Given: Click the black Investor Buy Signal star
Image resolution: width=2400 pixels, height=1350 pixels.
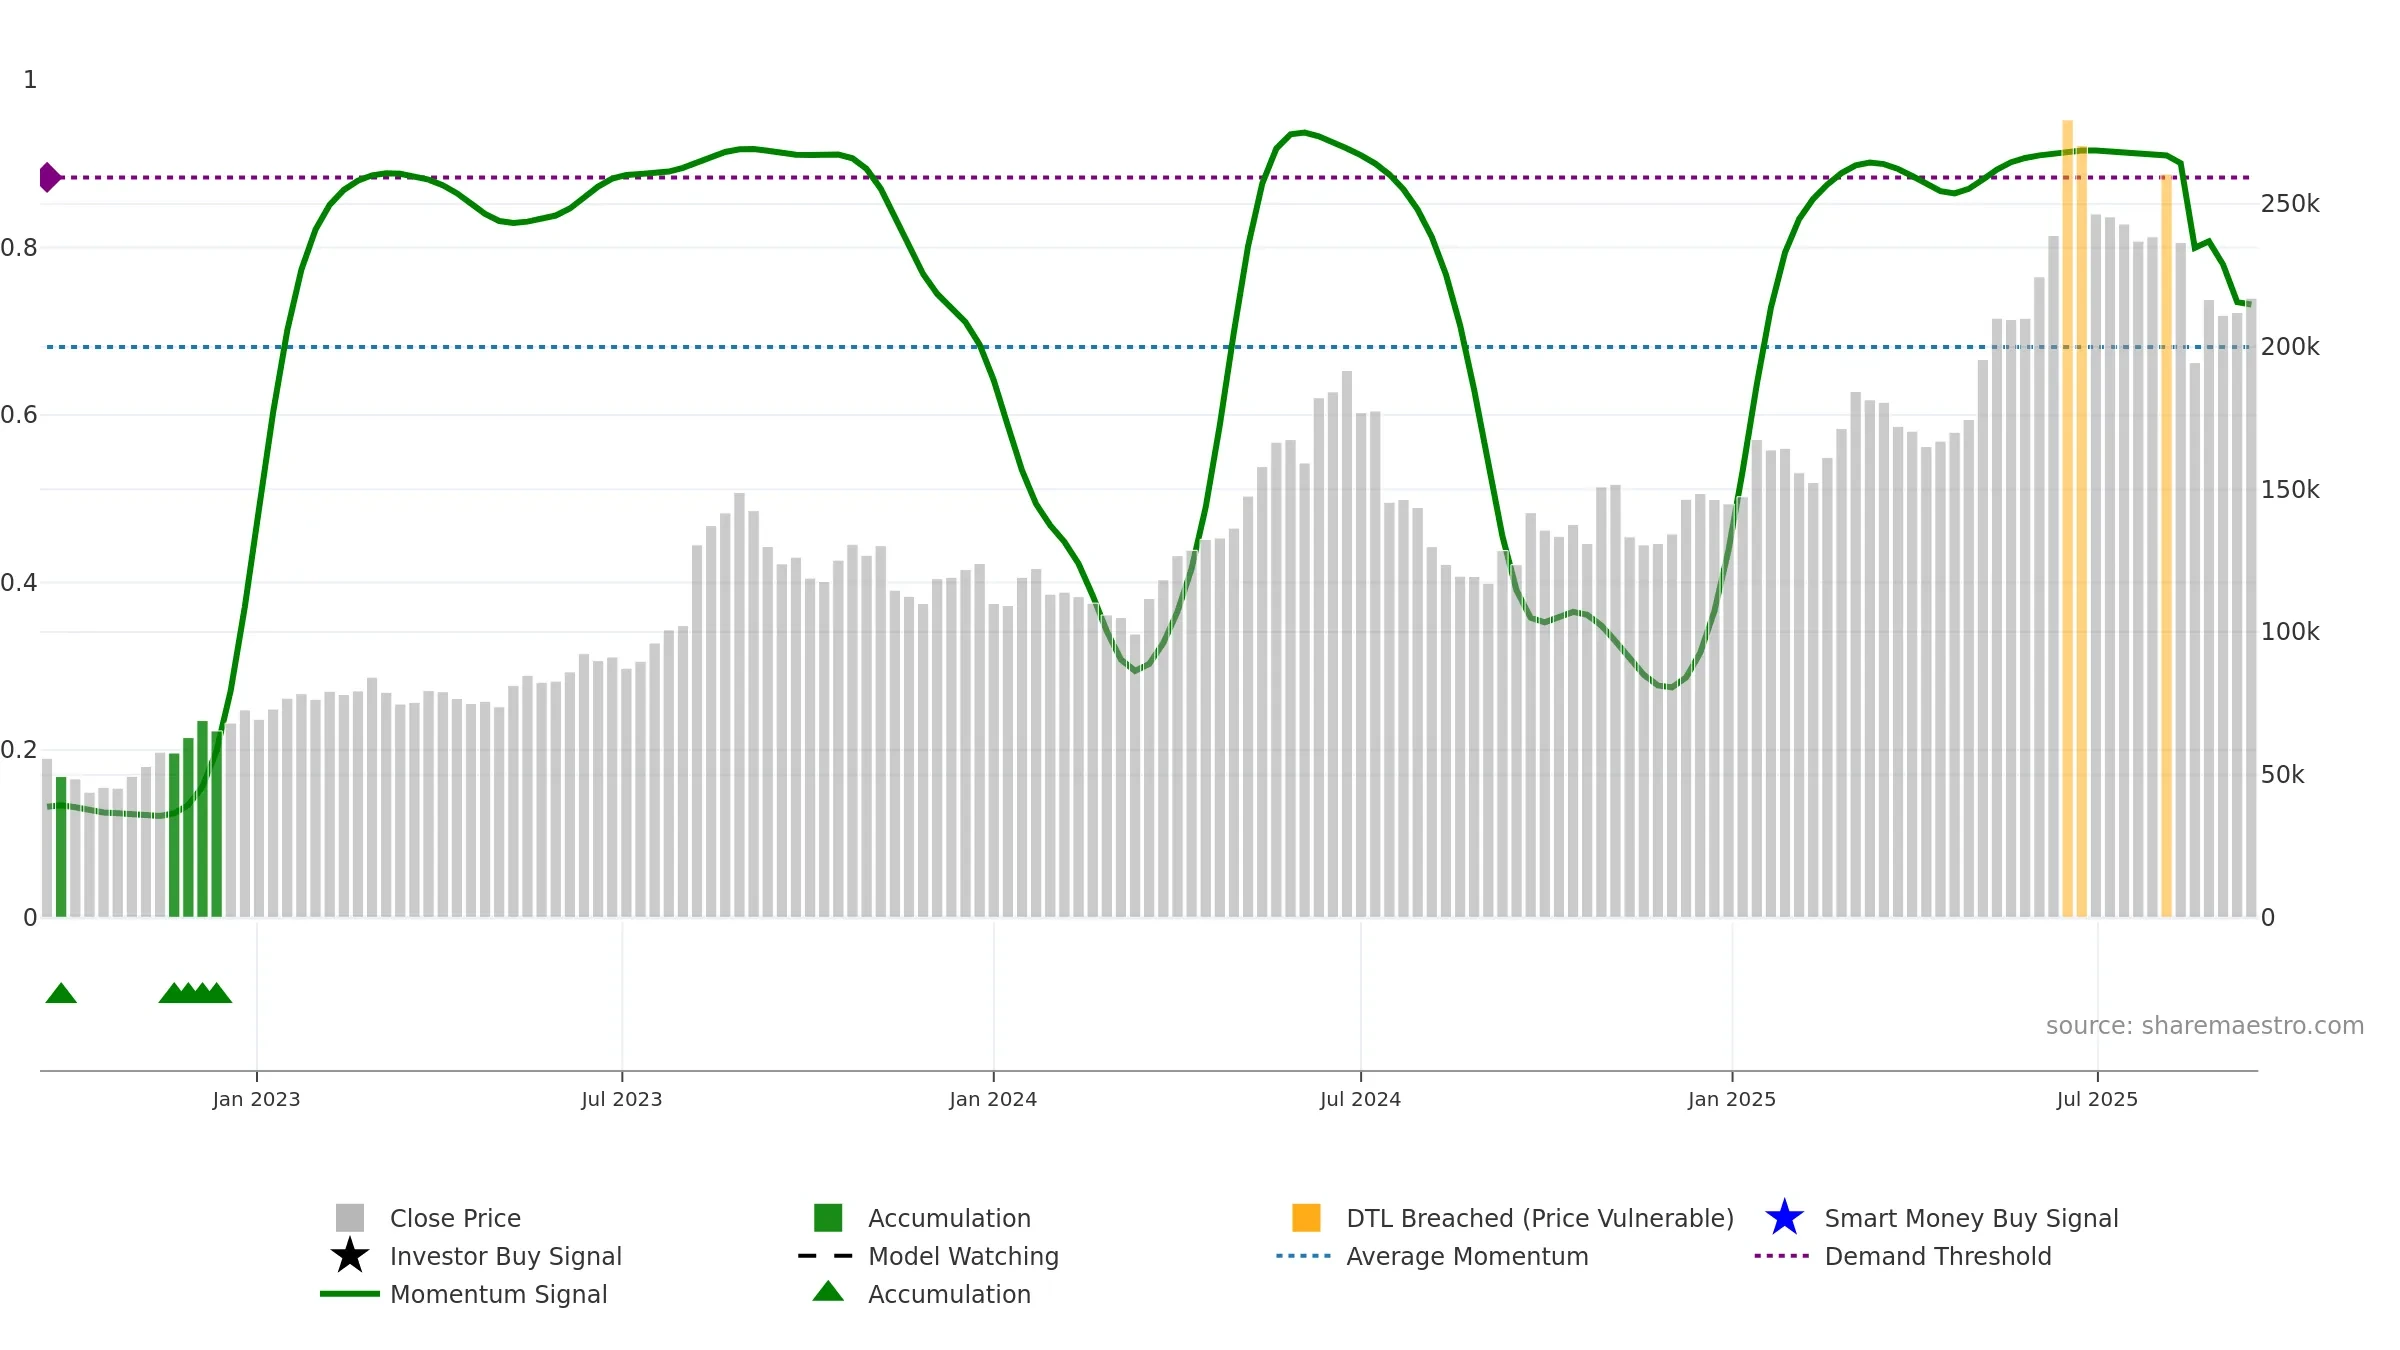Looking at the screenshot, I should [x=350, y=1256].
